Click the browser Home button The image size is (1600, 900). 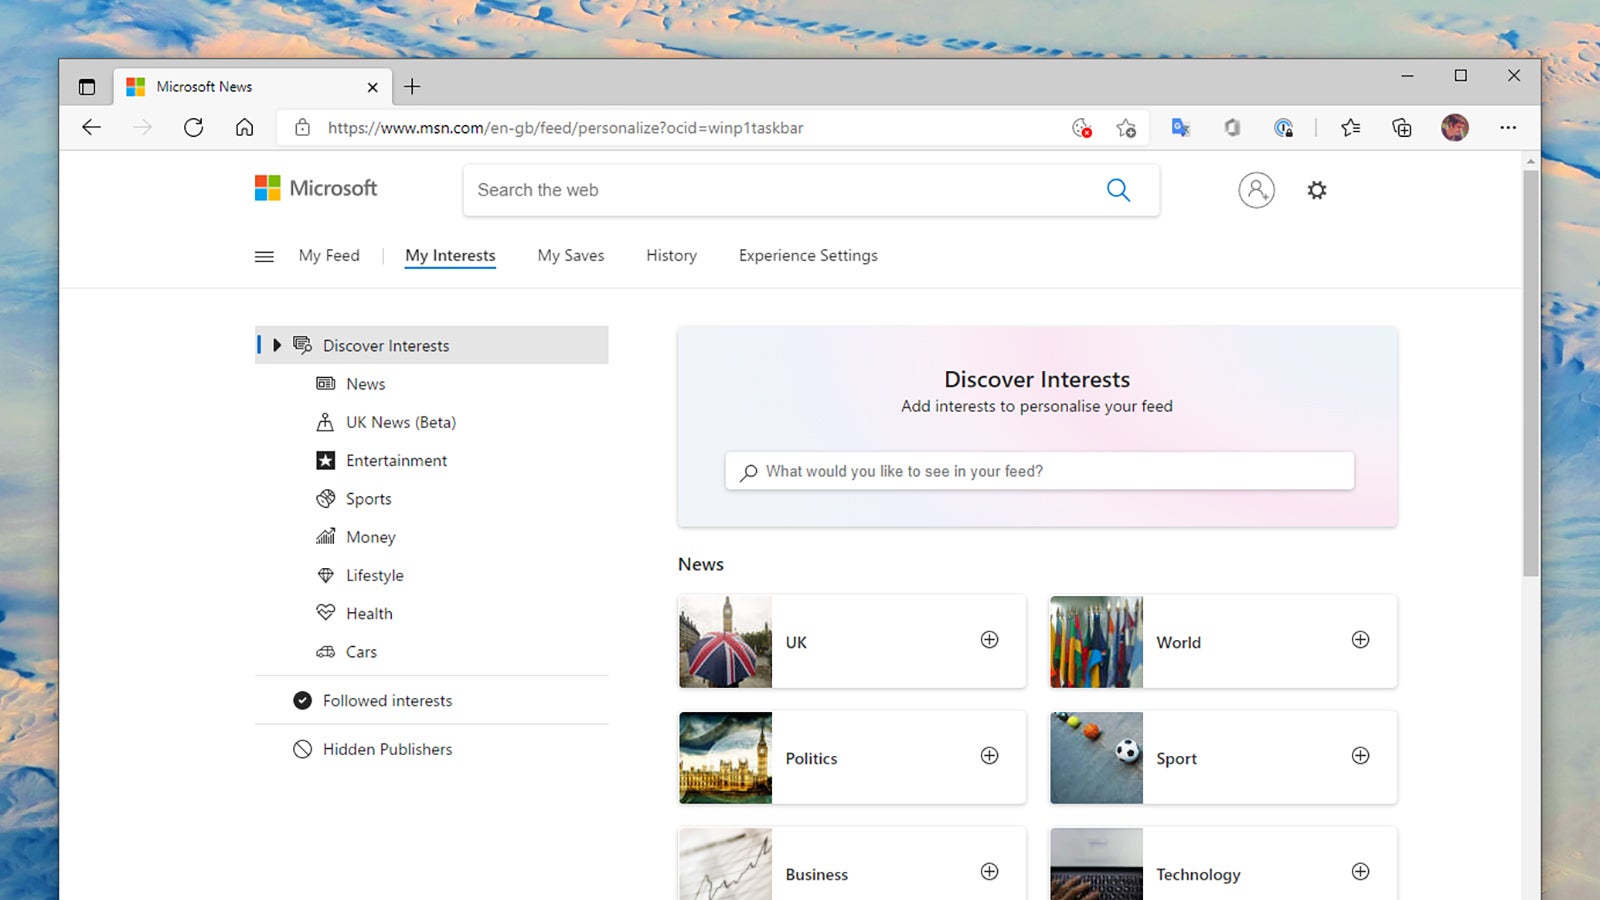(x=244, y=128)
